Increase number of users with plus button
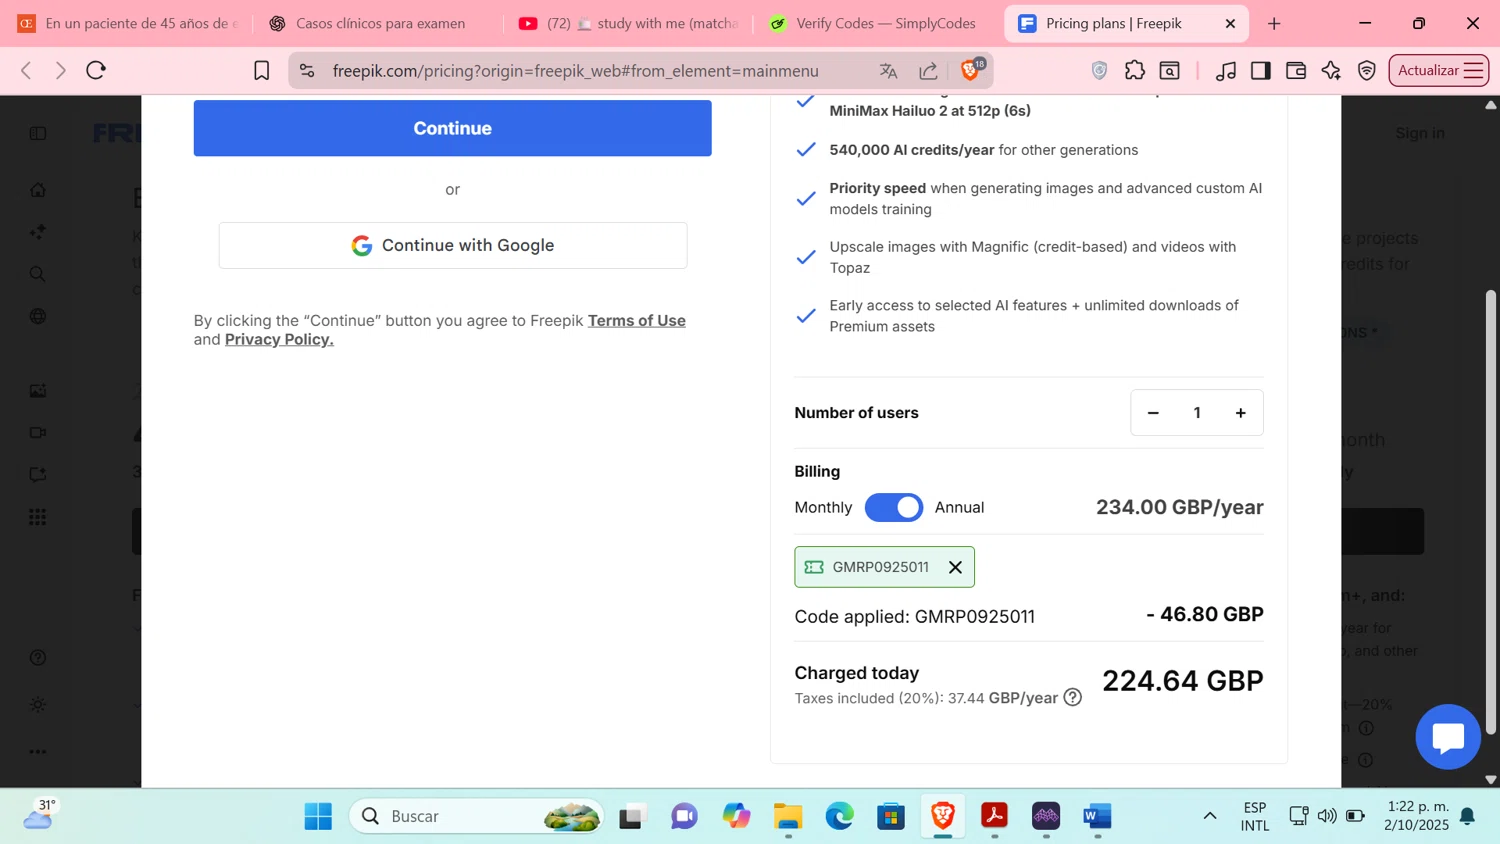This screenshot has height=844, width=1500. 1240,413
